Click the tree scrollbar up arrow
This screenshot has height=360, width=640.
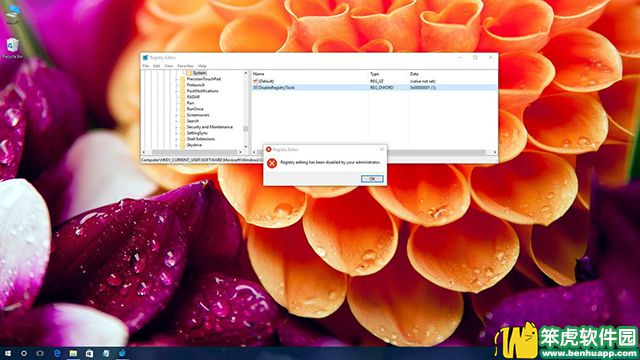pos(246,73)
